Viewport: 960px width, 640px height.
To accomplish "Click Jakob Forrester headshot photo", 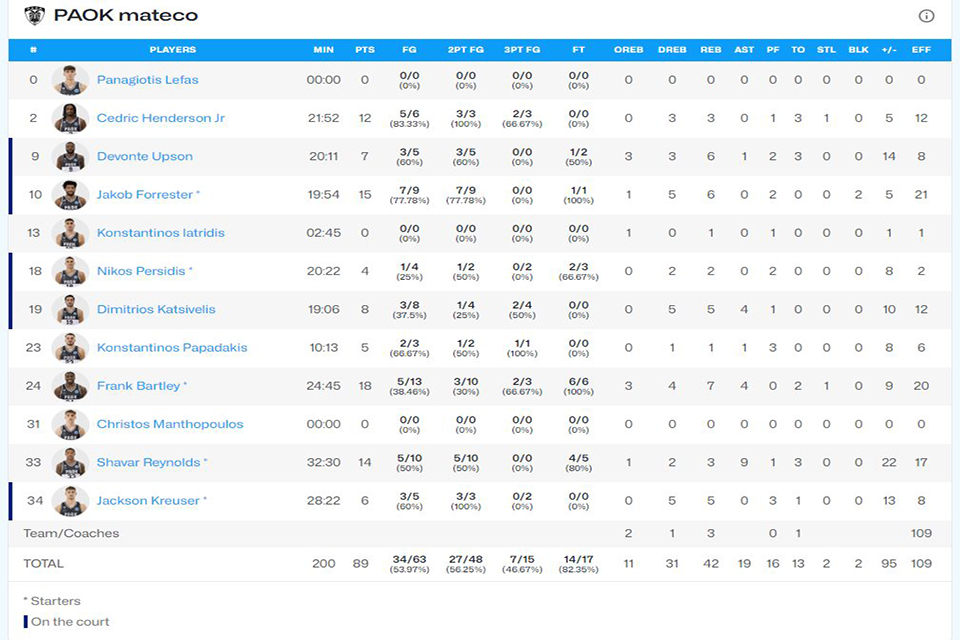I will [70, 195].
